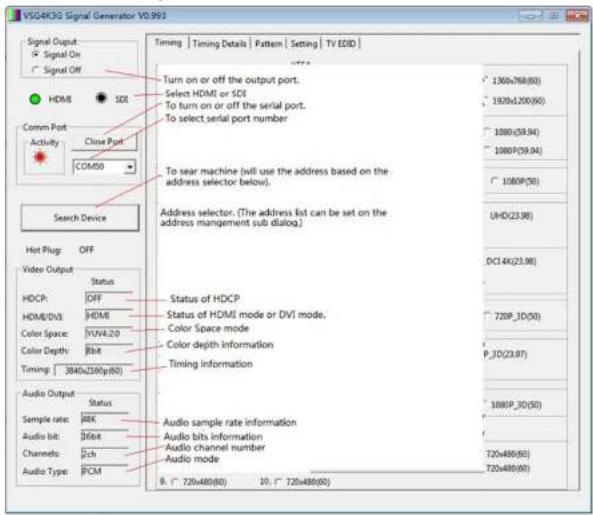Click the Audio bit field showing 16bit
The image size is (593, 515).
[x=104, y=436]
